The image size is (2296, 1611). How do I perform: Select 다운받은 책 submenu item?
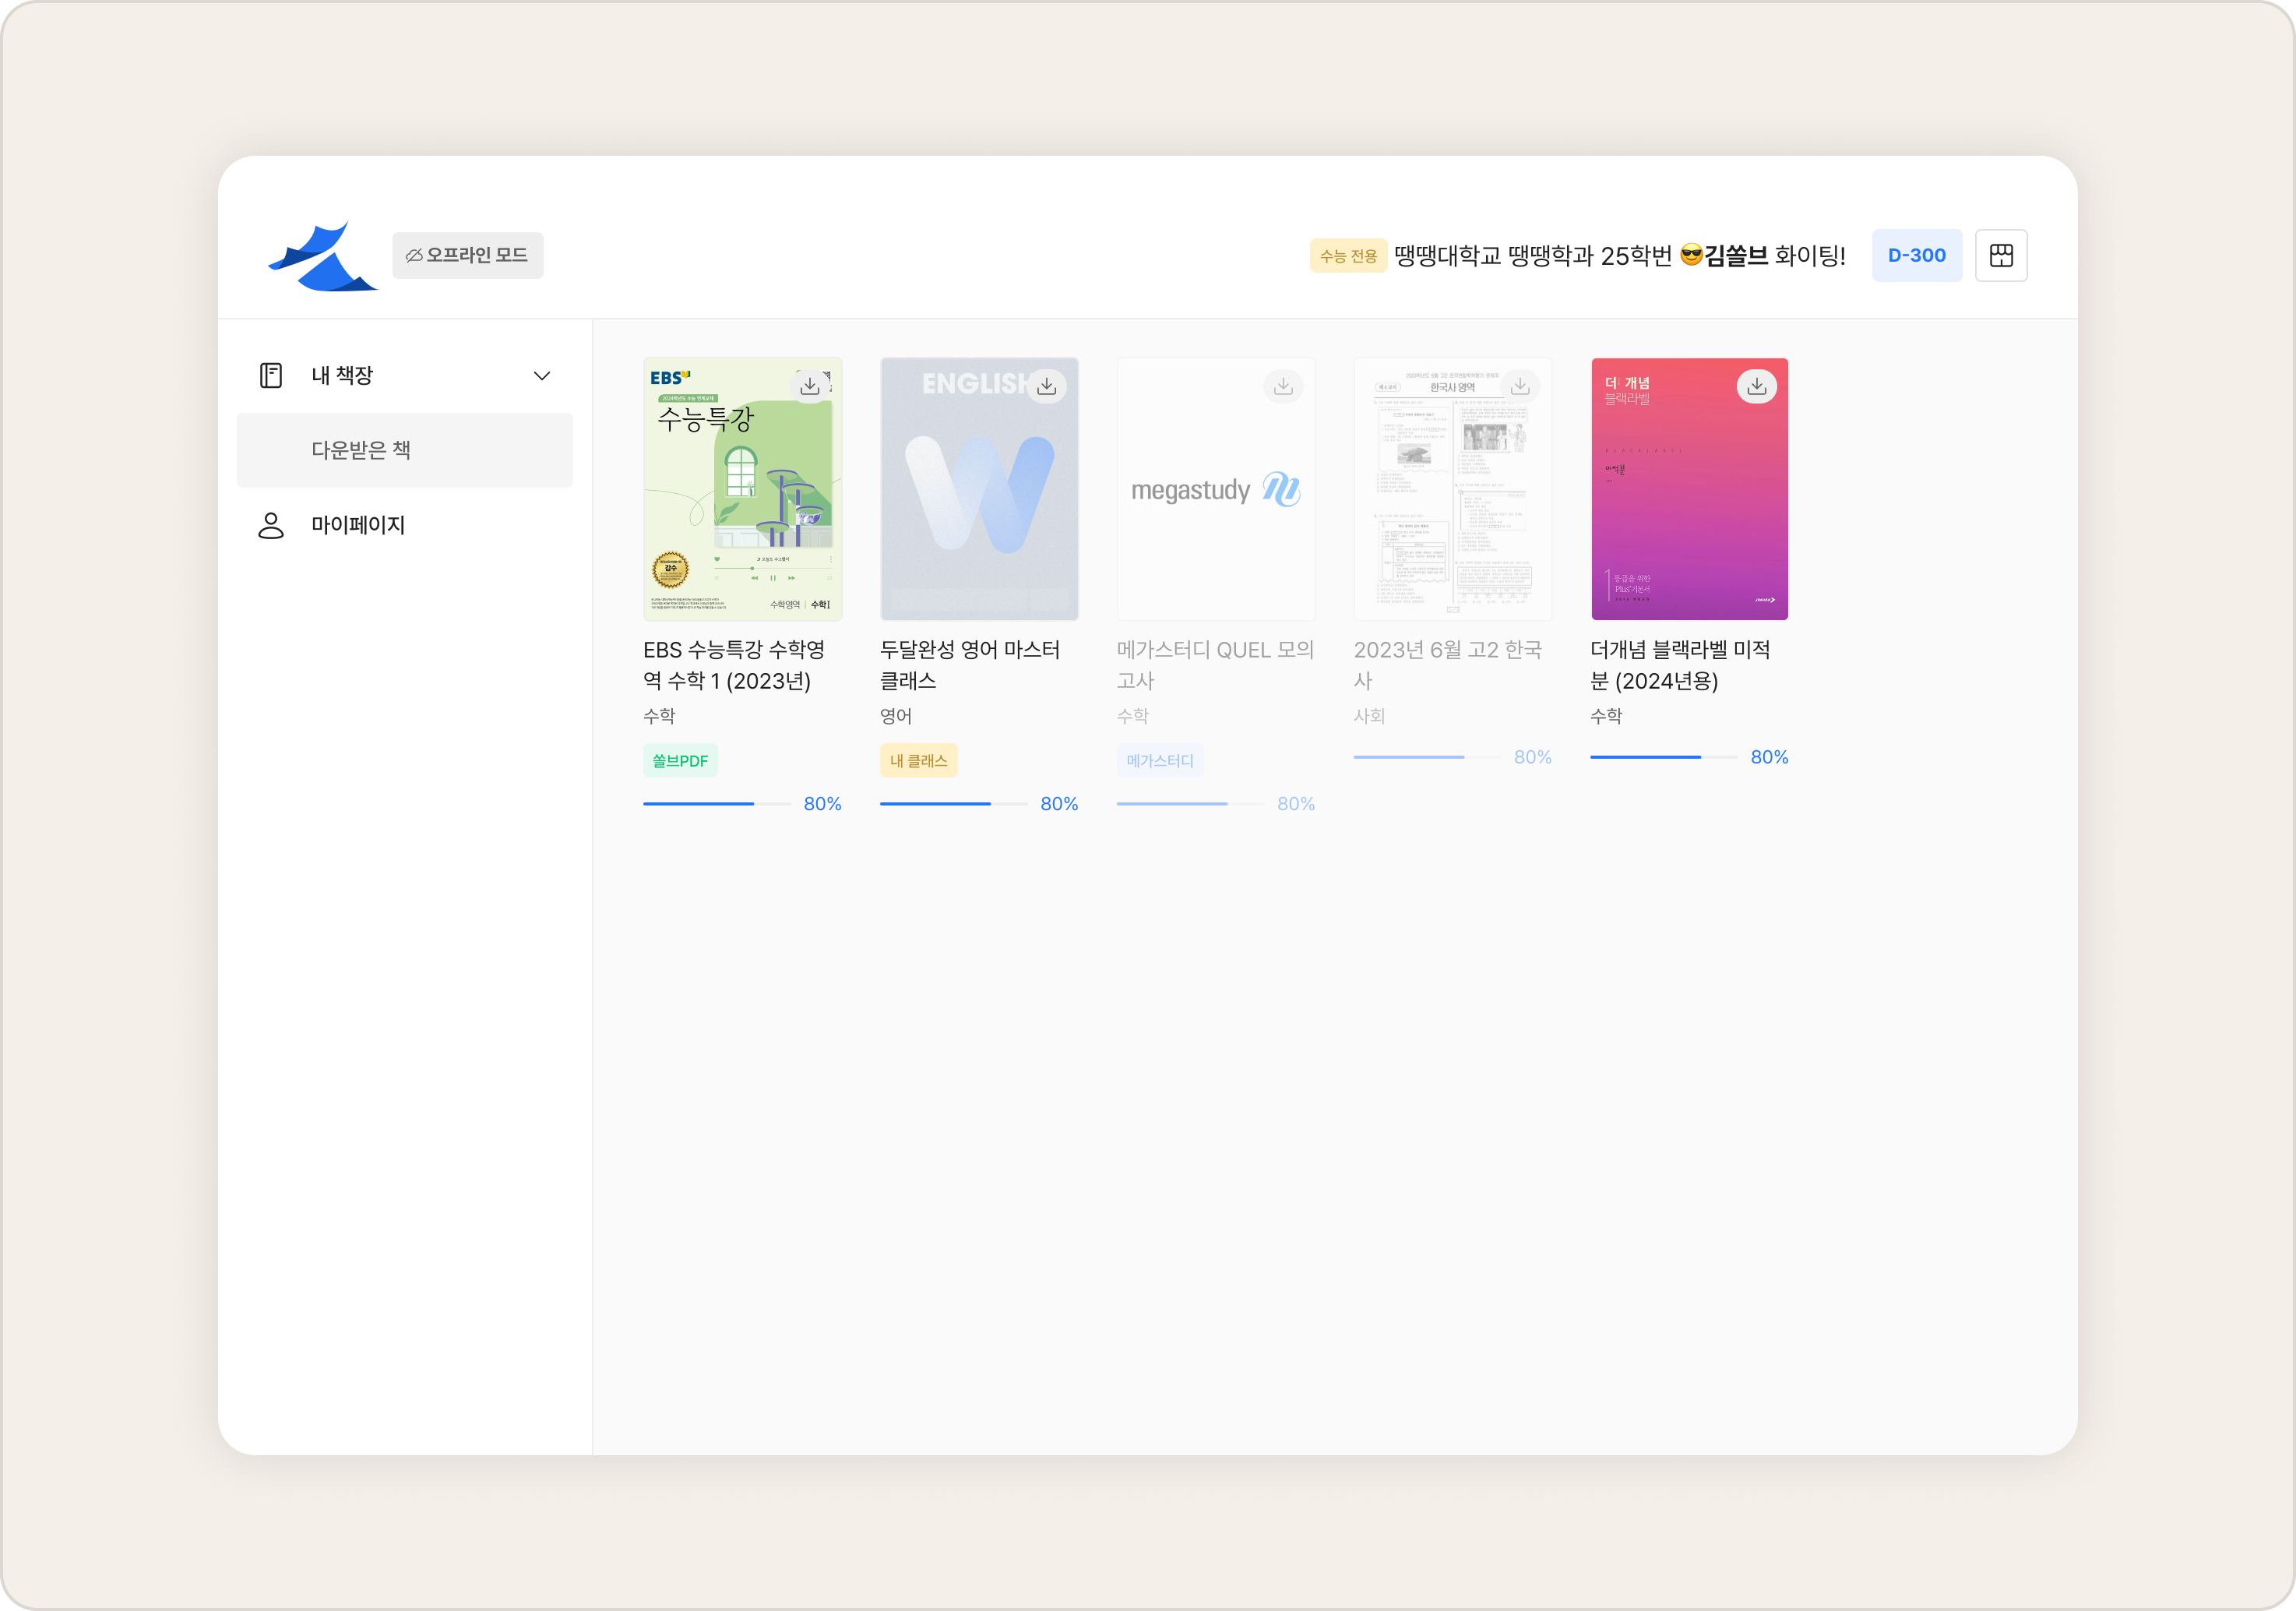(405, 450)
